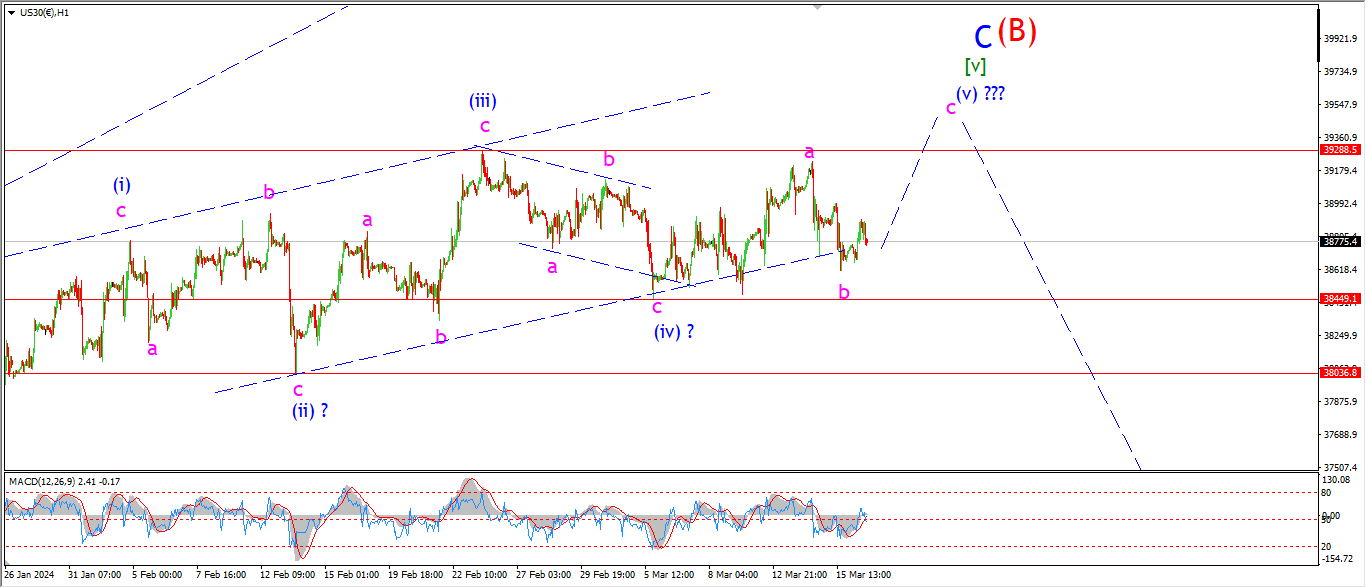Image resolution: width=1366 pixels, height=588 pixels.
Task: Click the blue (ii) ? wave label
Action: 310,410
